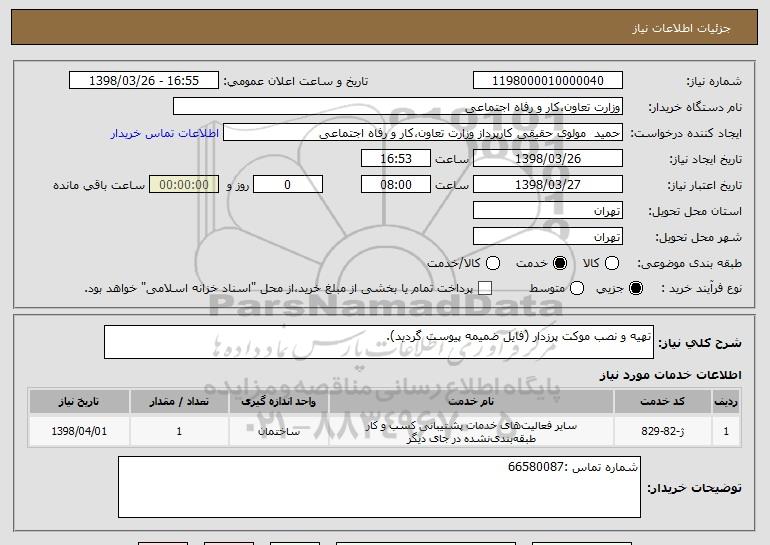The width and height of the screenshot is (770, 545).
Task: Click the remaining time field 00:00:00
Action: click(184, 185)
